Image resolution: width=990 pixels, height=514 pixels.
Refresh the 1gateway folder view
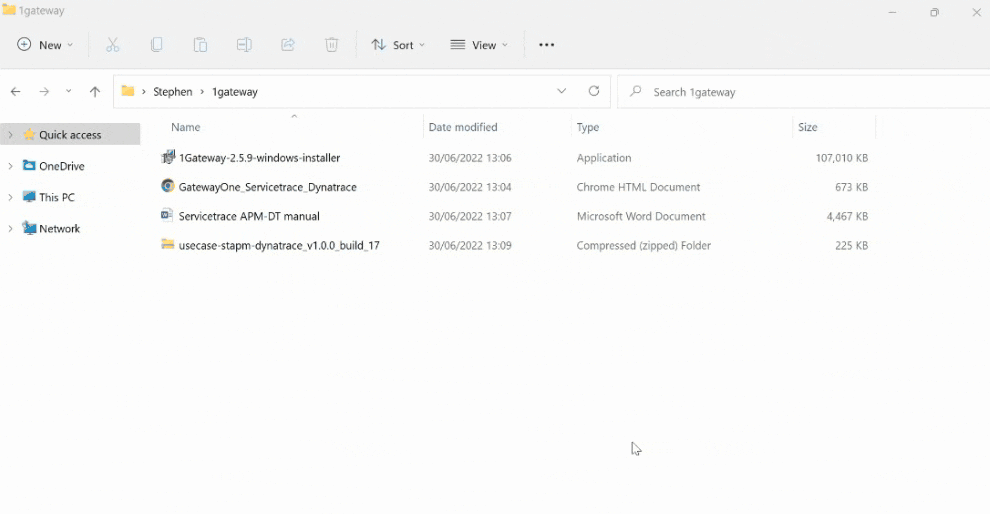(x=594, y=91)
